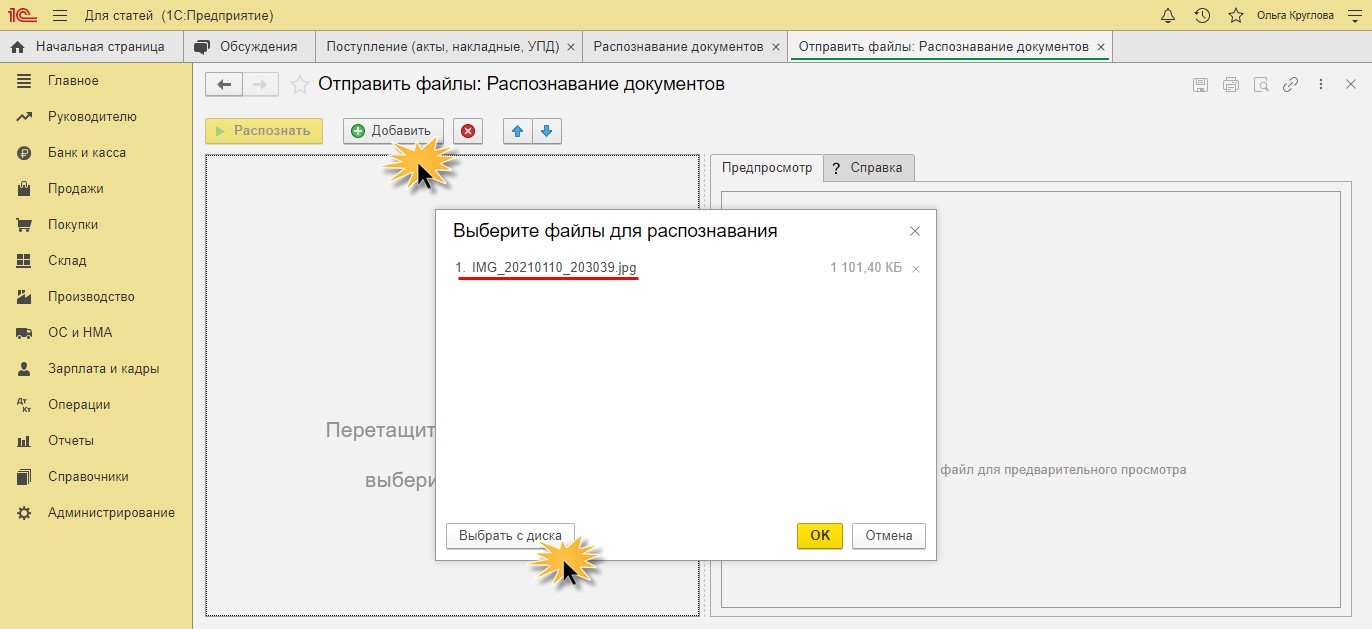Click the save diskette icon
The width and height of the screenshot is (1372, 629).
click(x=1200, y=85)
